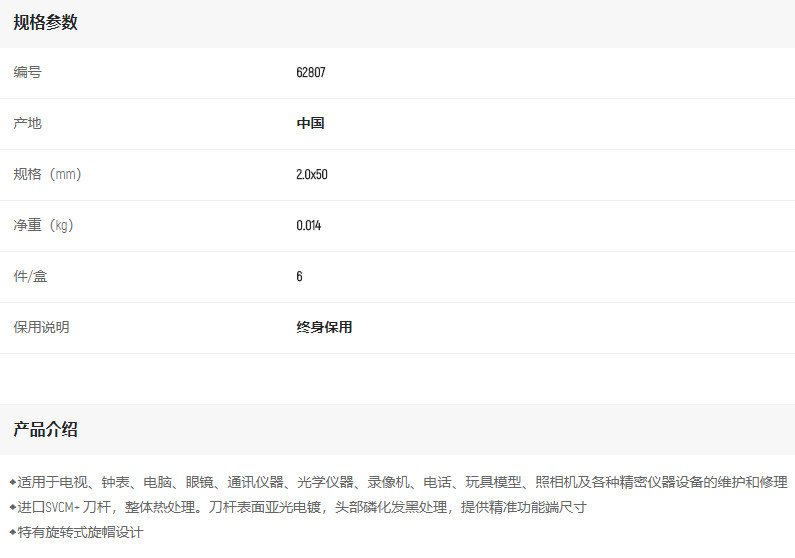Viewport: 795px width, 558px height.
Task: Click the bold 中国 origin value
Action: click(310, 123)
